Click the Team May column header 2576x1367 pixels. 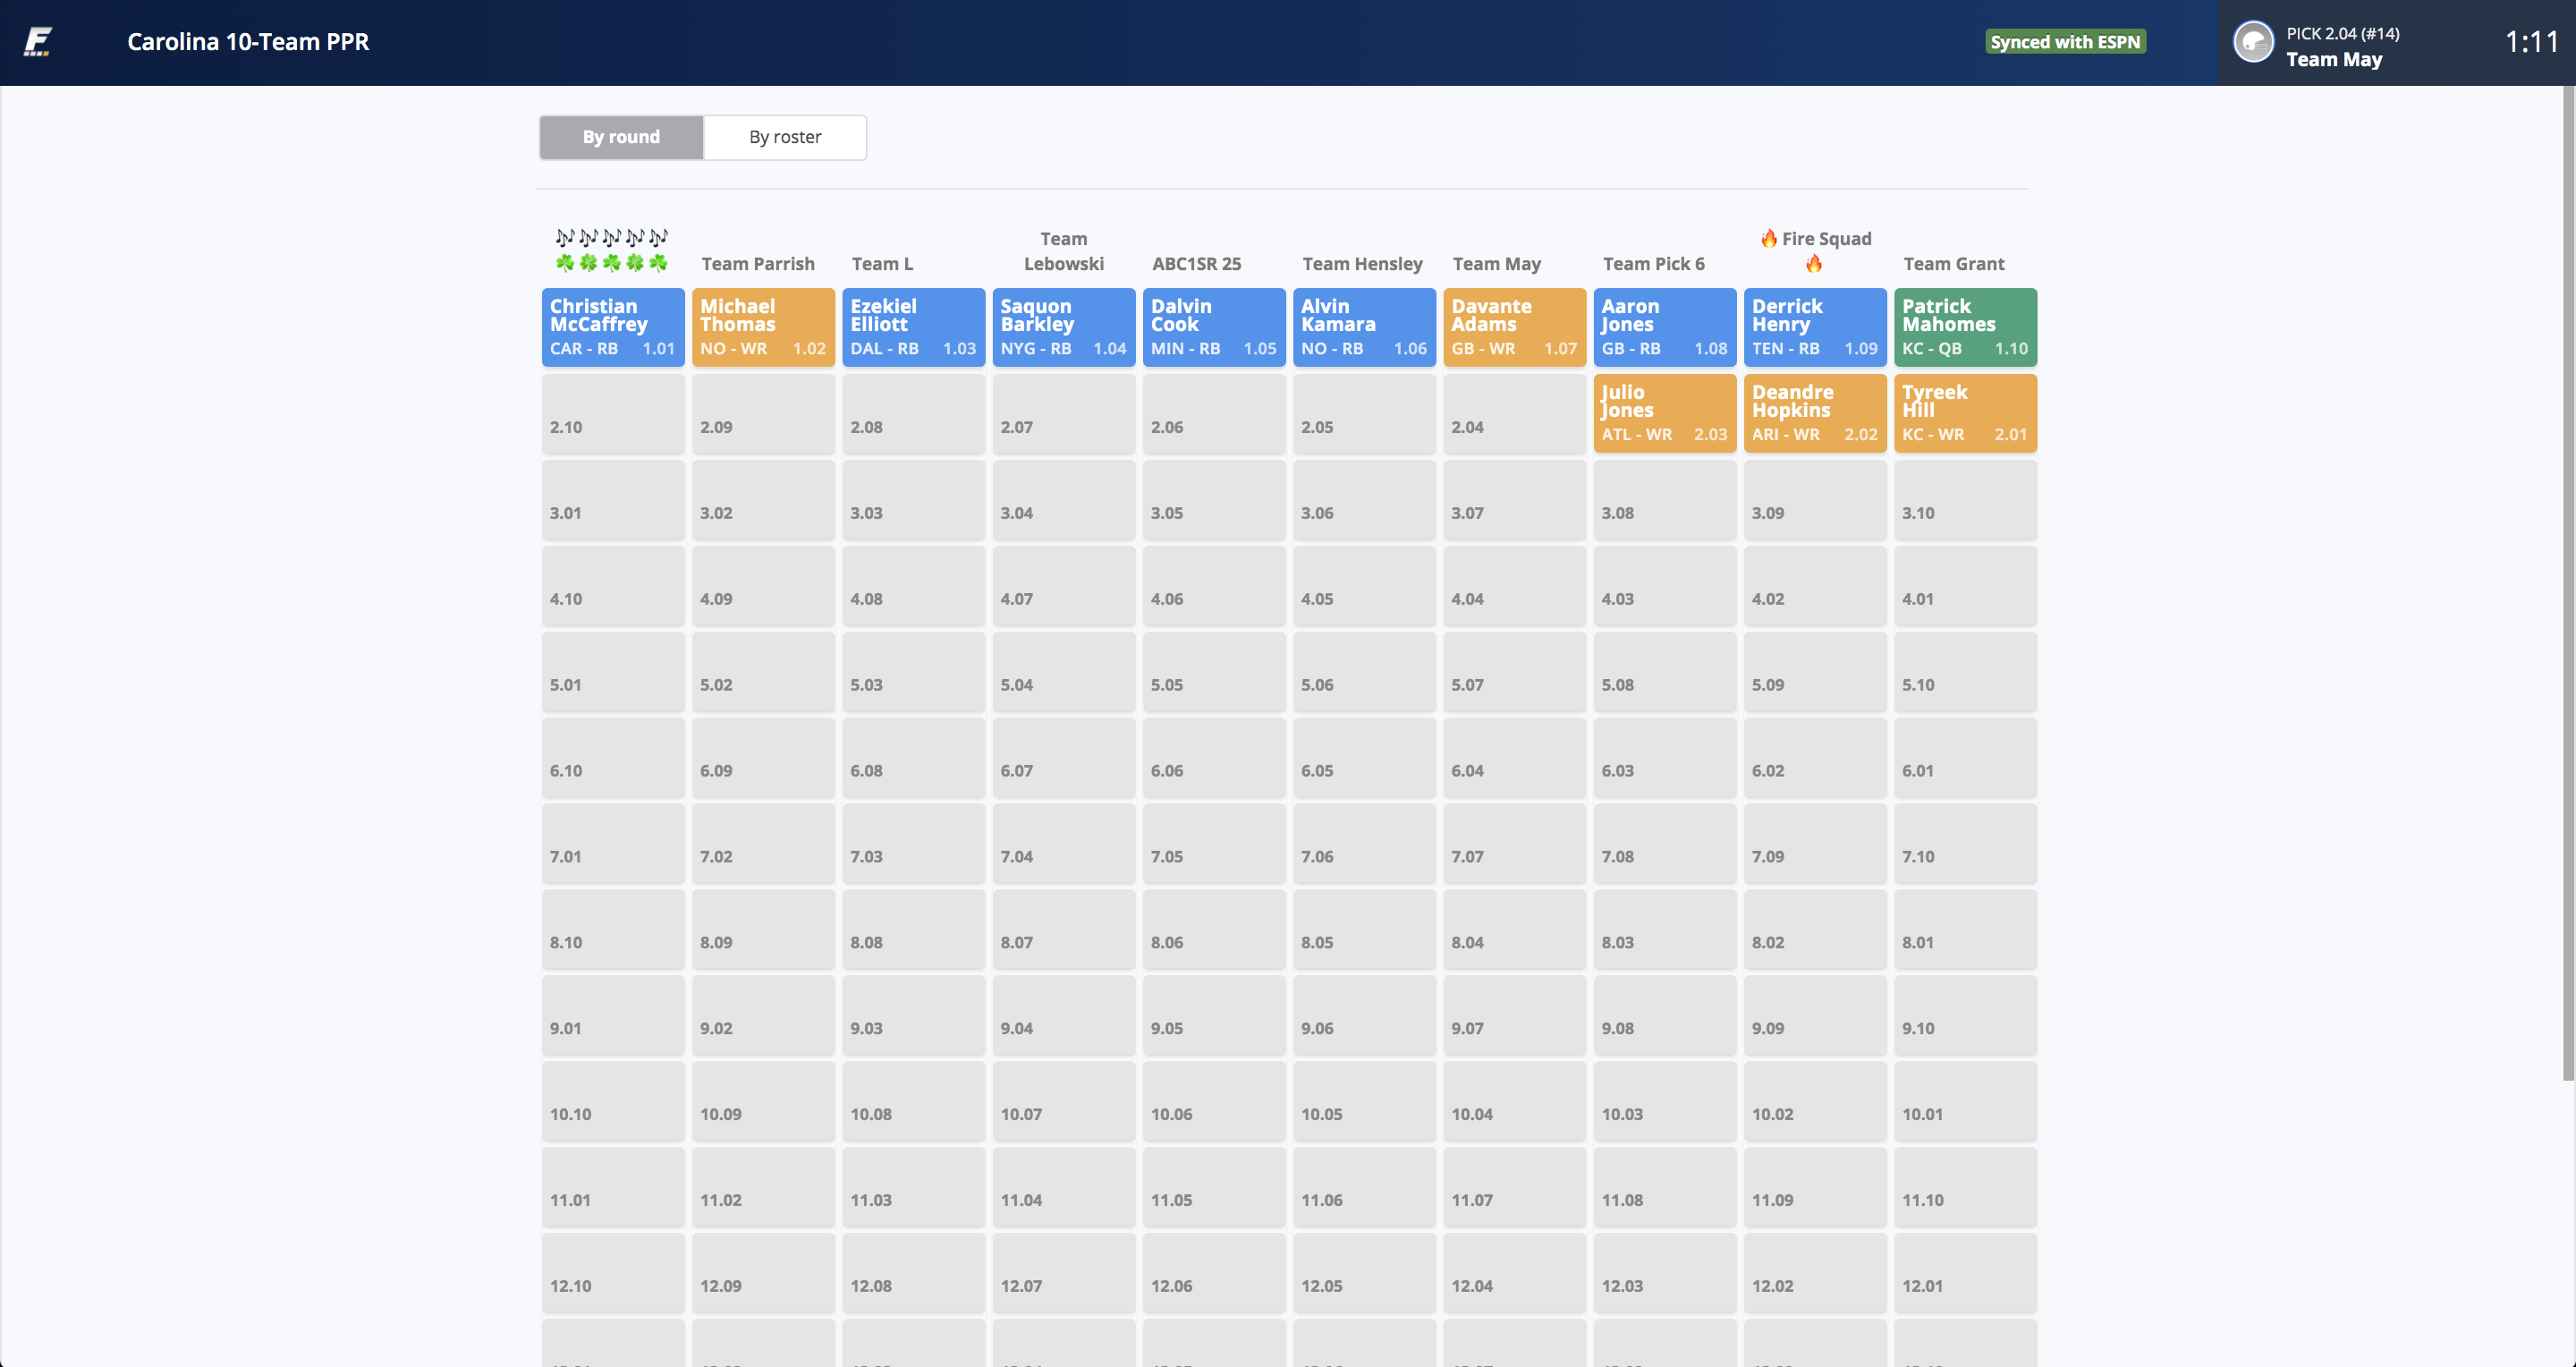click(x=1496, y=263)
